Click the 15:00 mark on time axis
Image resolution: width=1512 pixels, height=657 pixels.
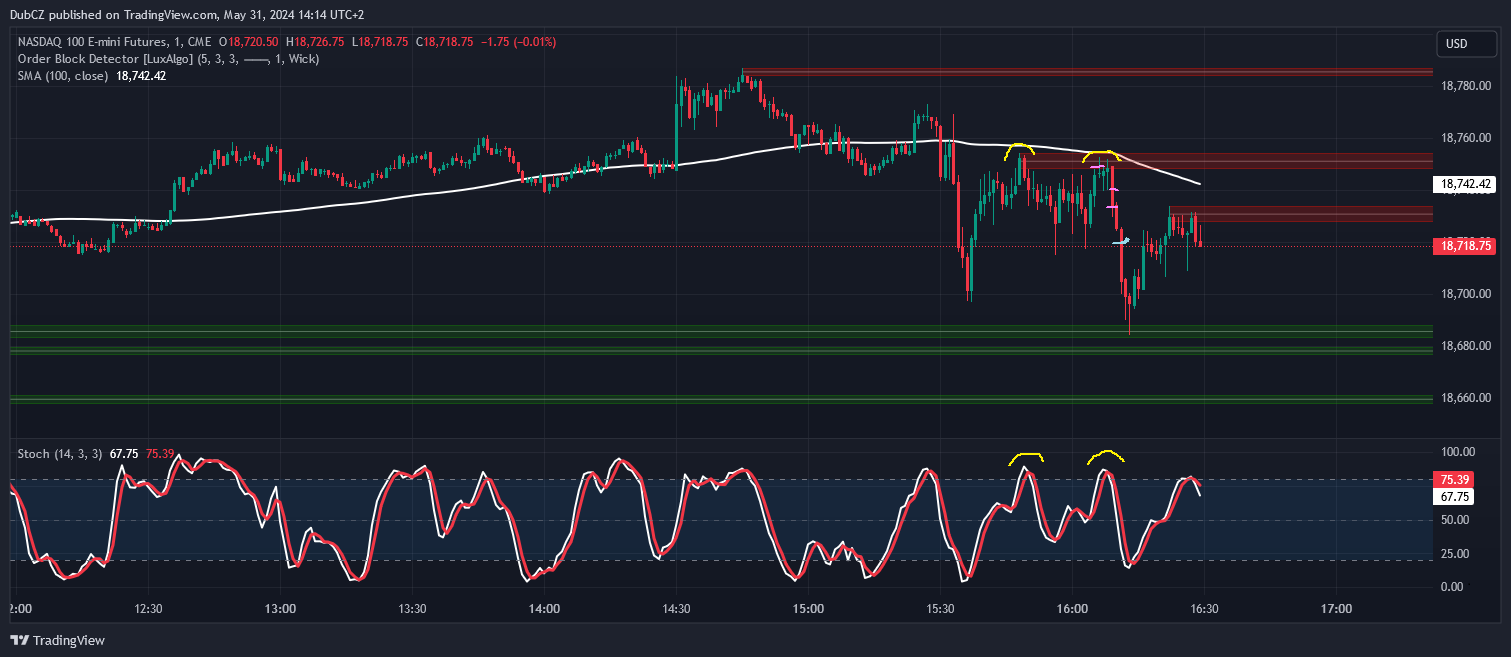pos(808,609)
